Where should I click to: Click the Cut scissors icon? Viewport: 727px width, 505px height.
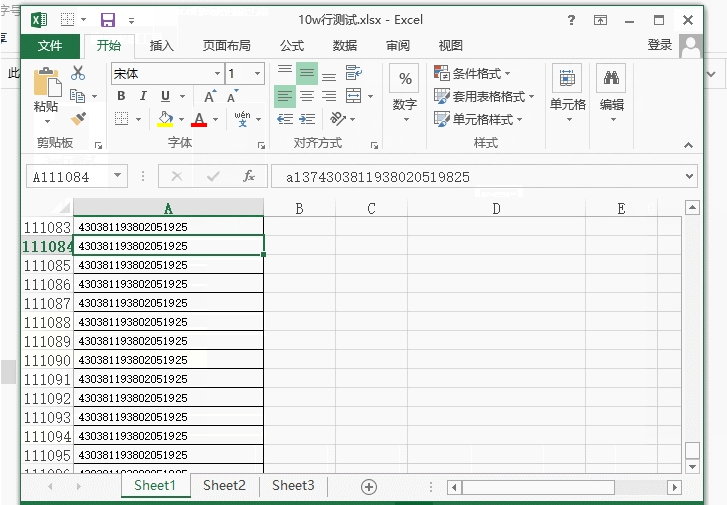[x=78, y=73]
